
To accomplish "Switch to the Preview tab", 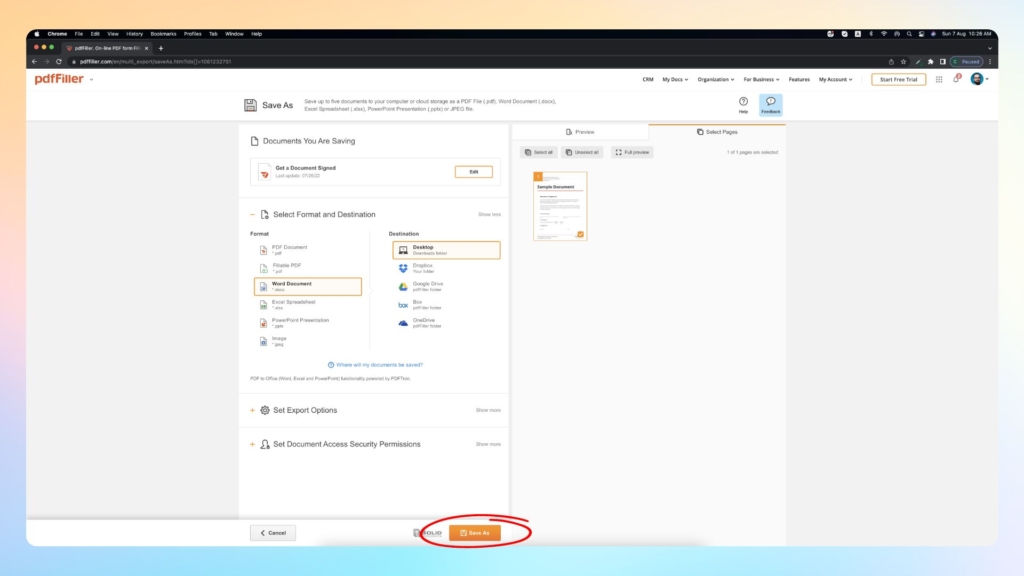I will (580, 132).
